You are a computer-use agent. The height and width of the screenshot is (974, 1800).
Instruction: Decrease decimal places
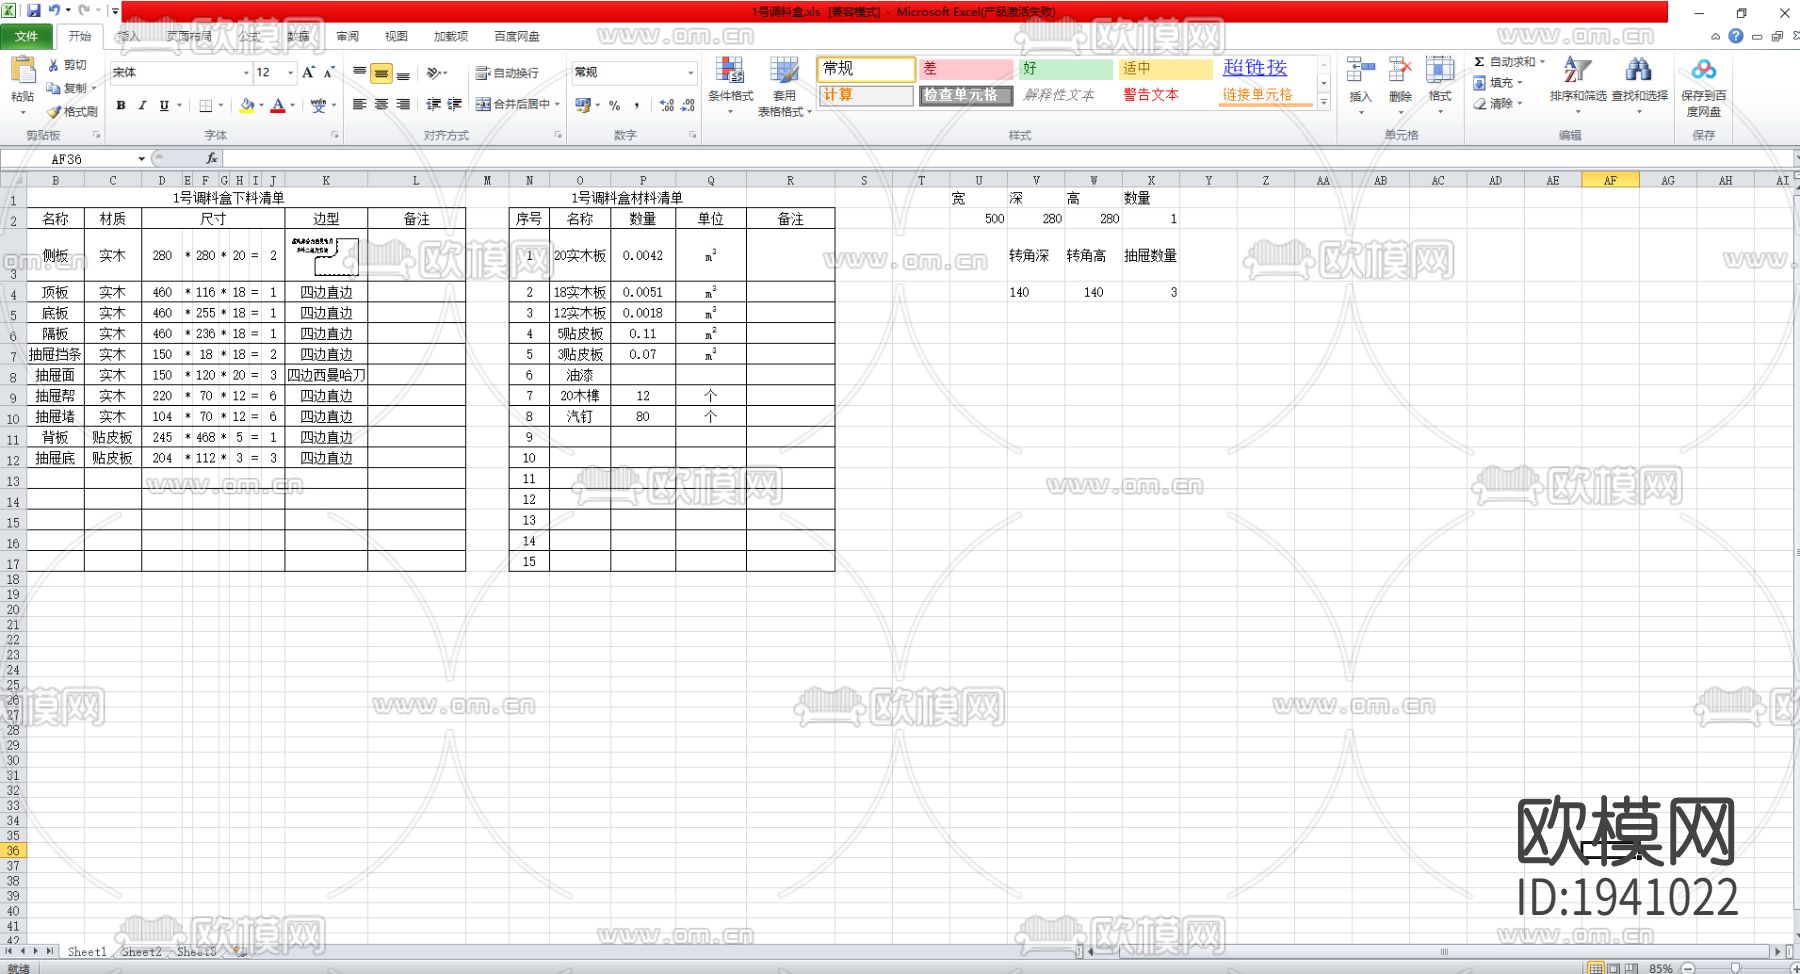click(688, 105)
